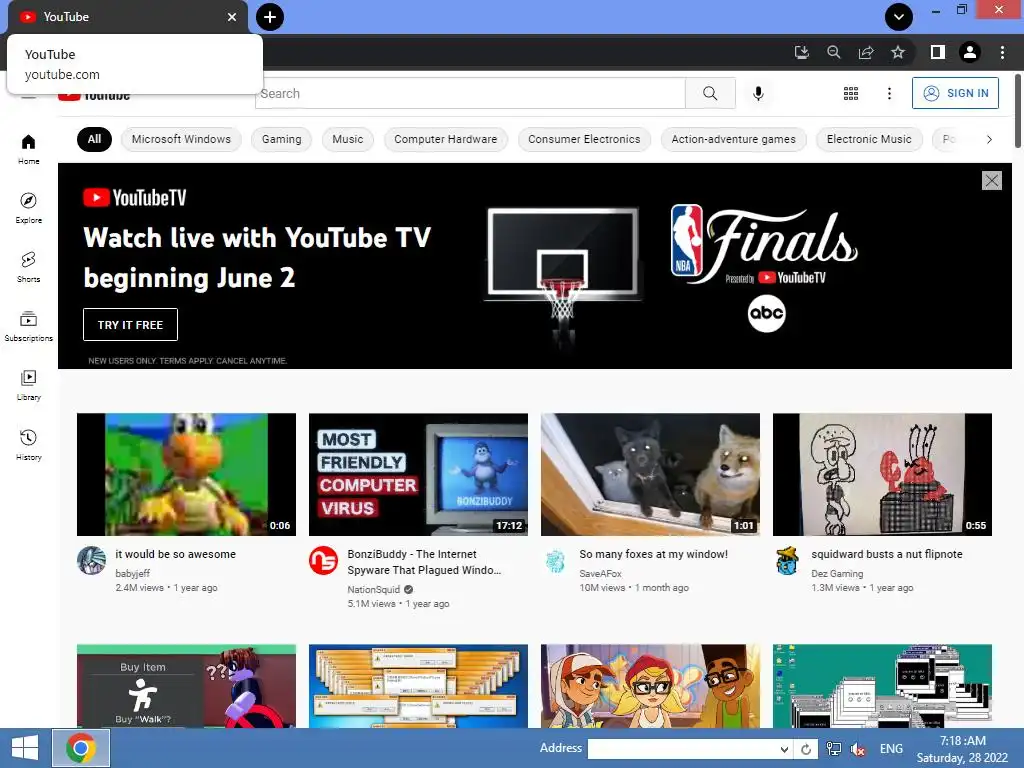The width and height of the screenshot is (1024, 768).
Task: Click the SIGN IN button
Action: pos(955,93)
